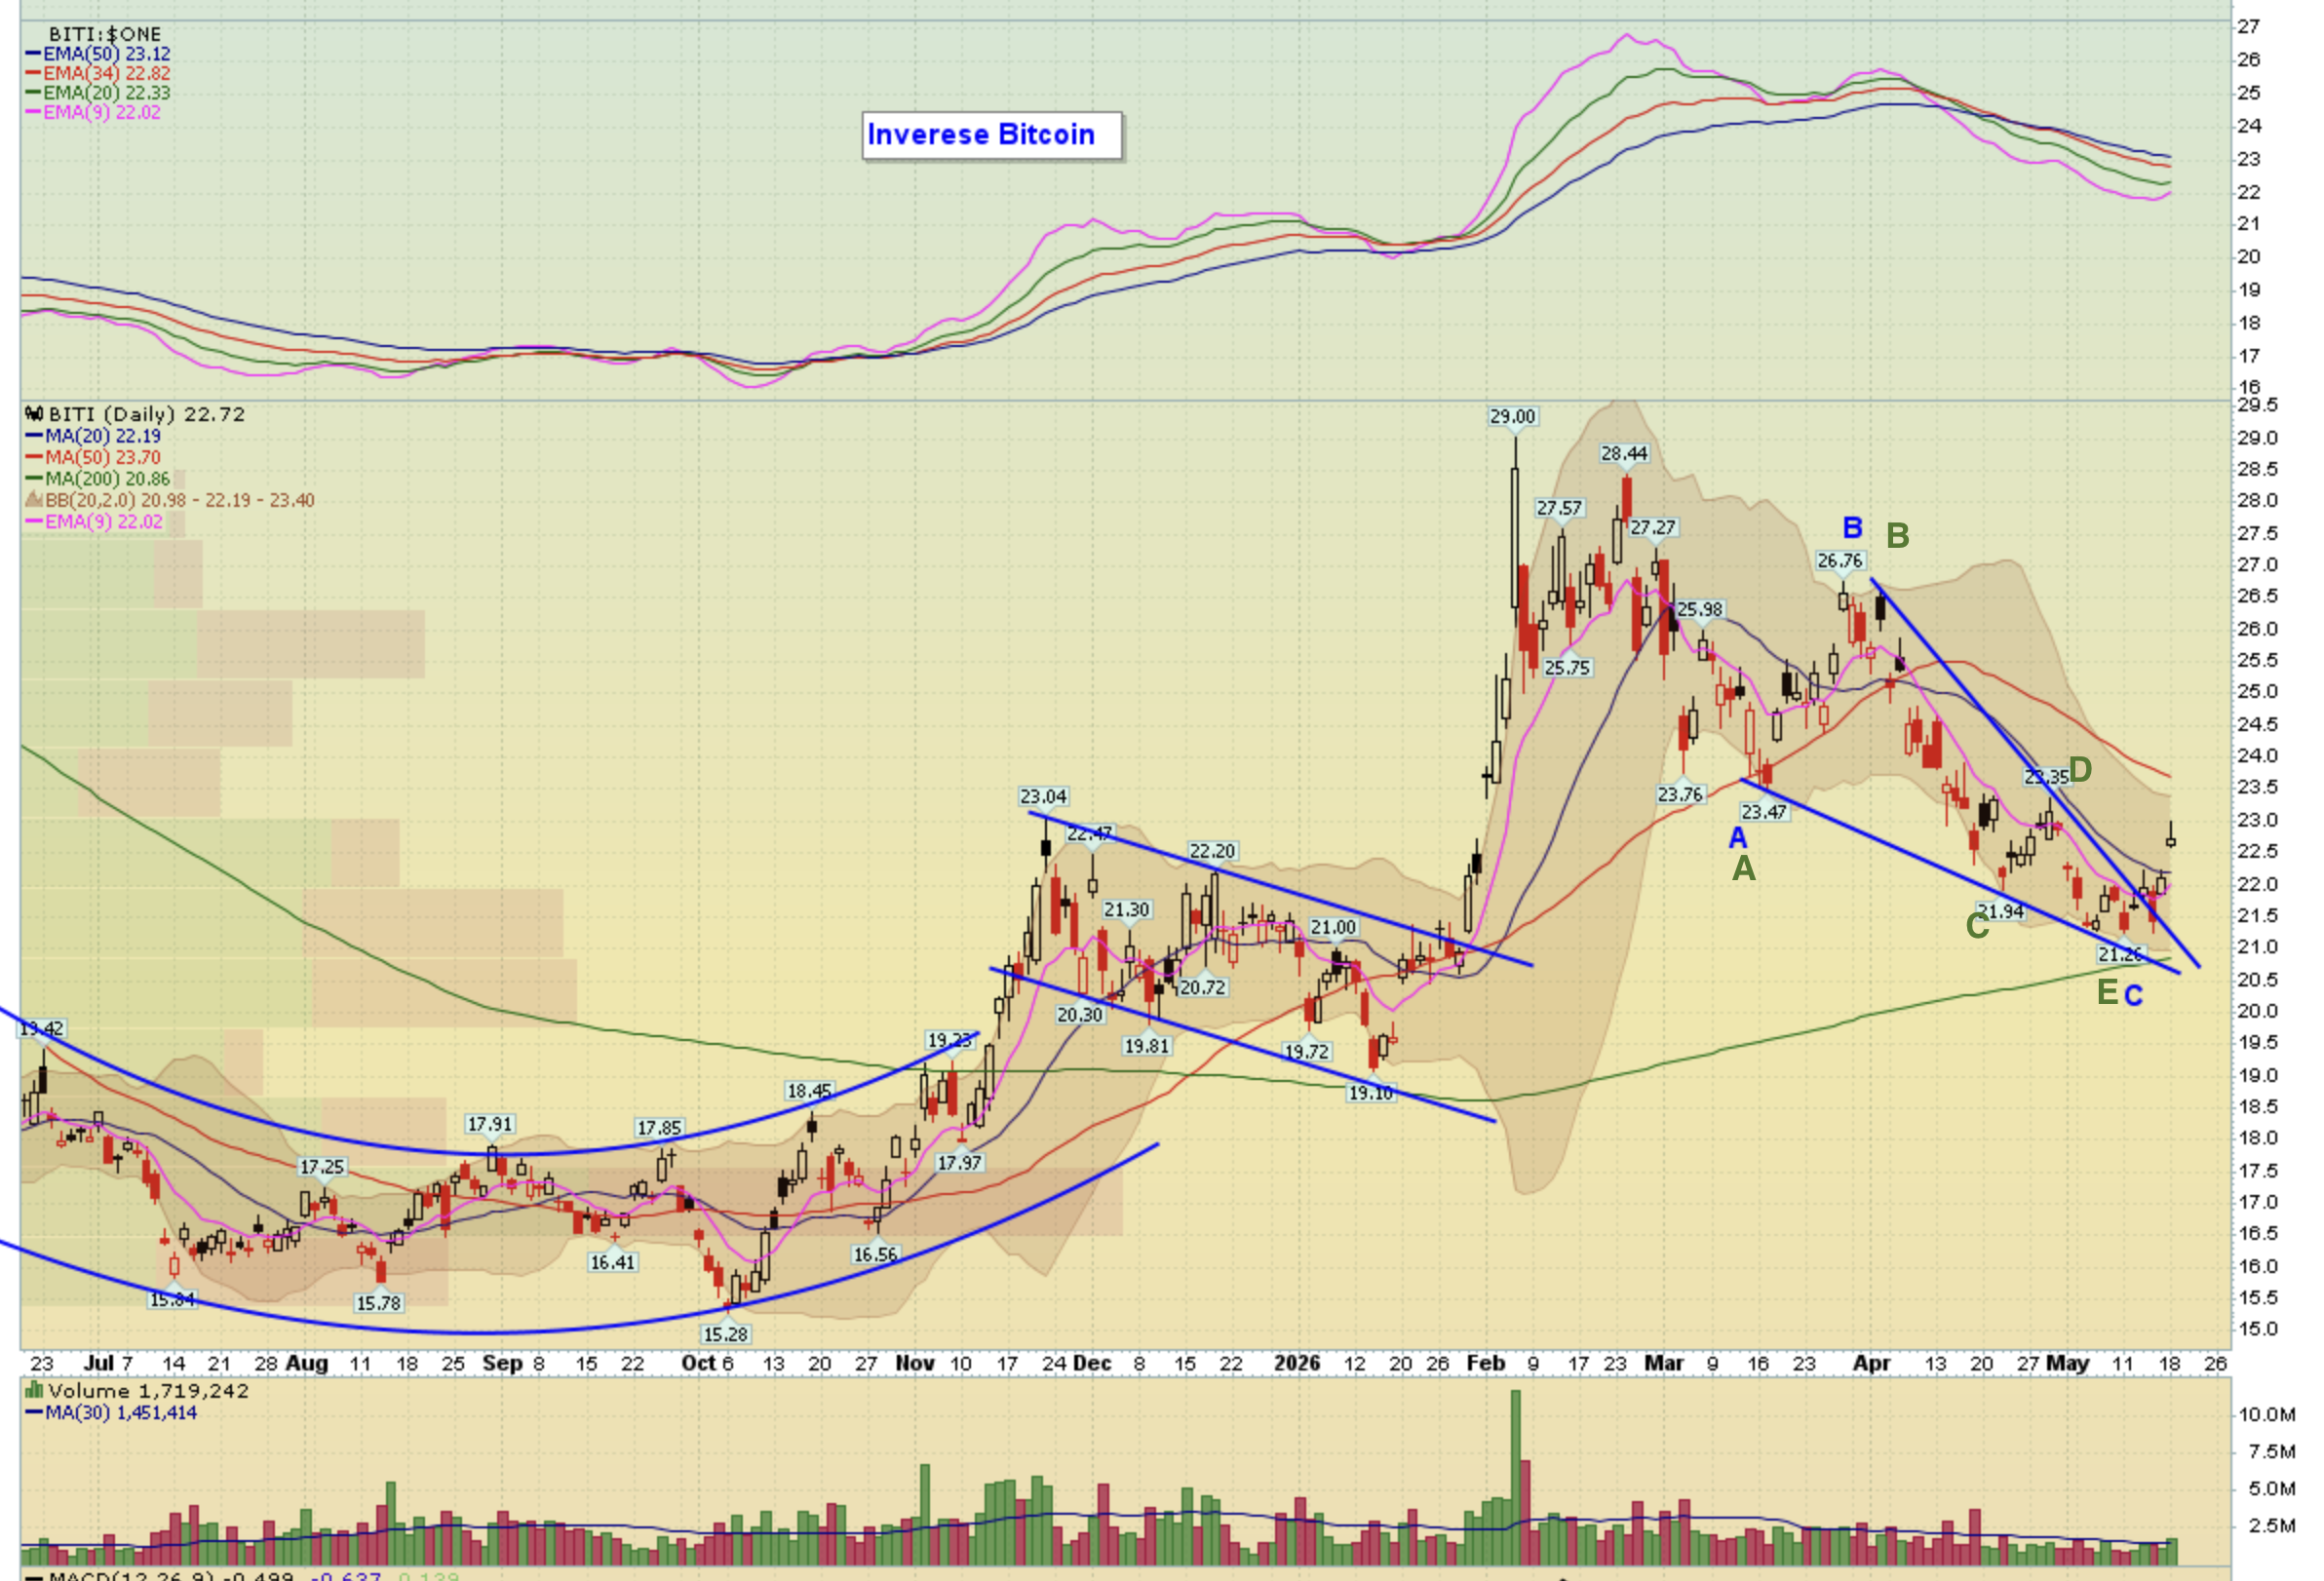Select the green E wave label
The width and height of the screenshot is (2324, 1581).
coord(2107,992)
